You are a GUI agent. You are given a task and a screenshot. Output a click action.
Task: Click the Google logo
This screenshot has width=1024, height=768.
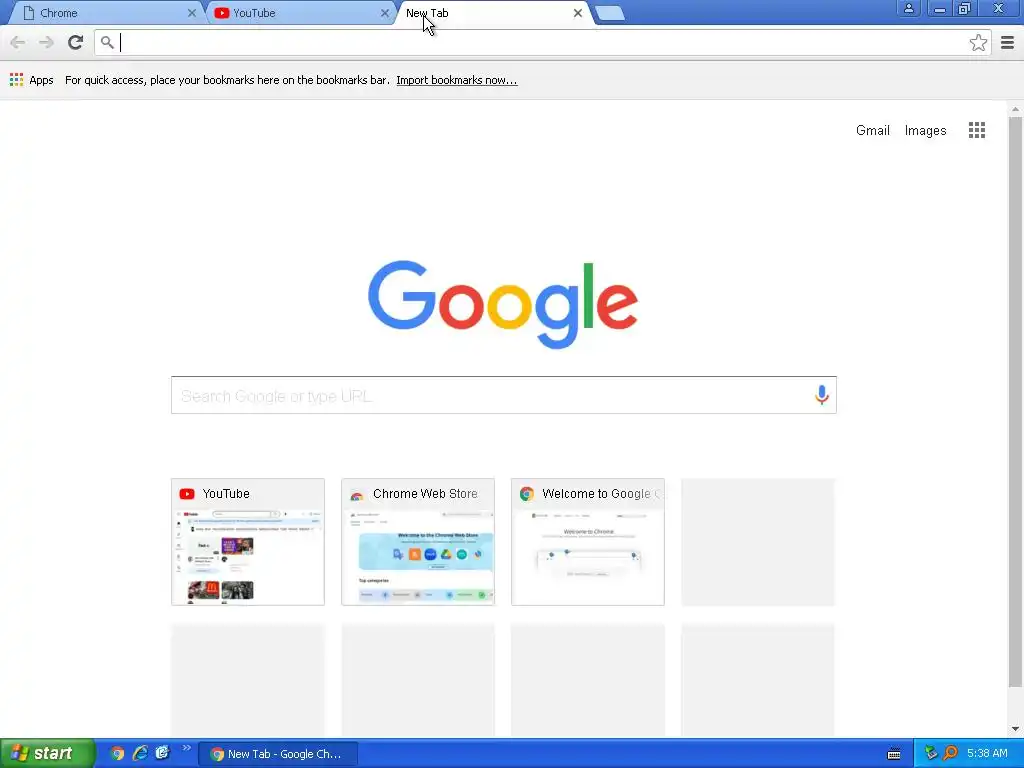coord(503,304)
